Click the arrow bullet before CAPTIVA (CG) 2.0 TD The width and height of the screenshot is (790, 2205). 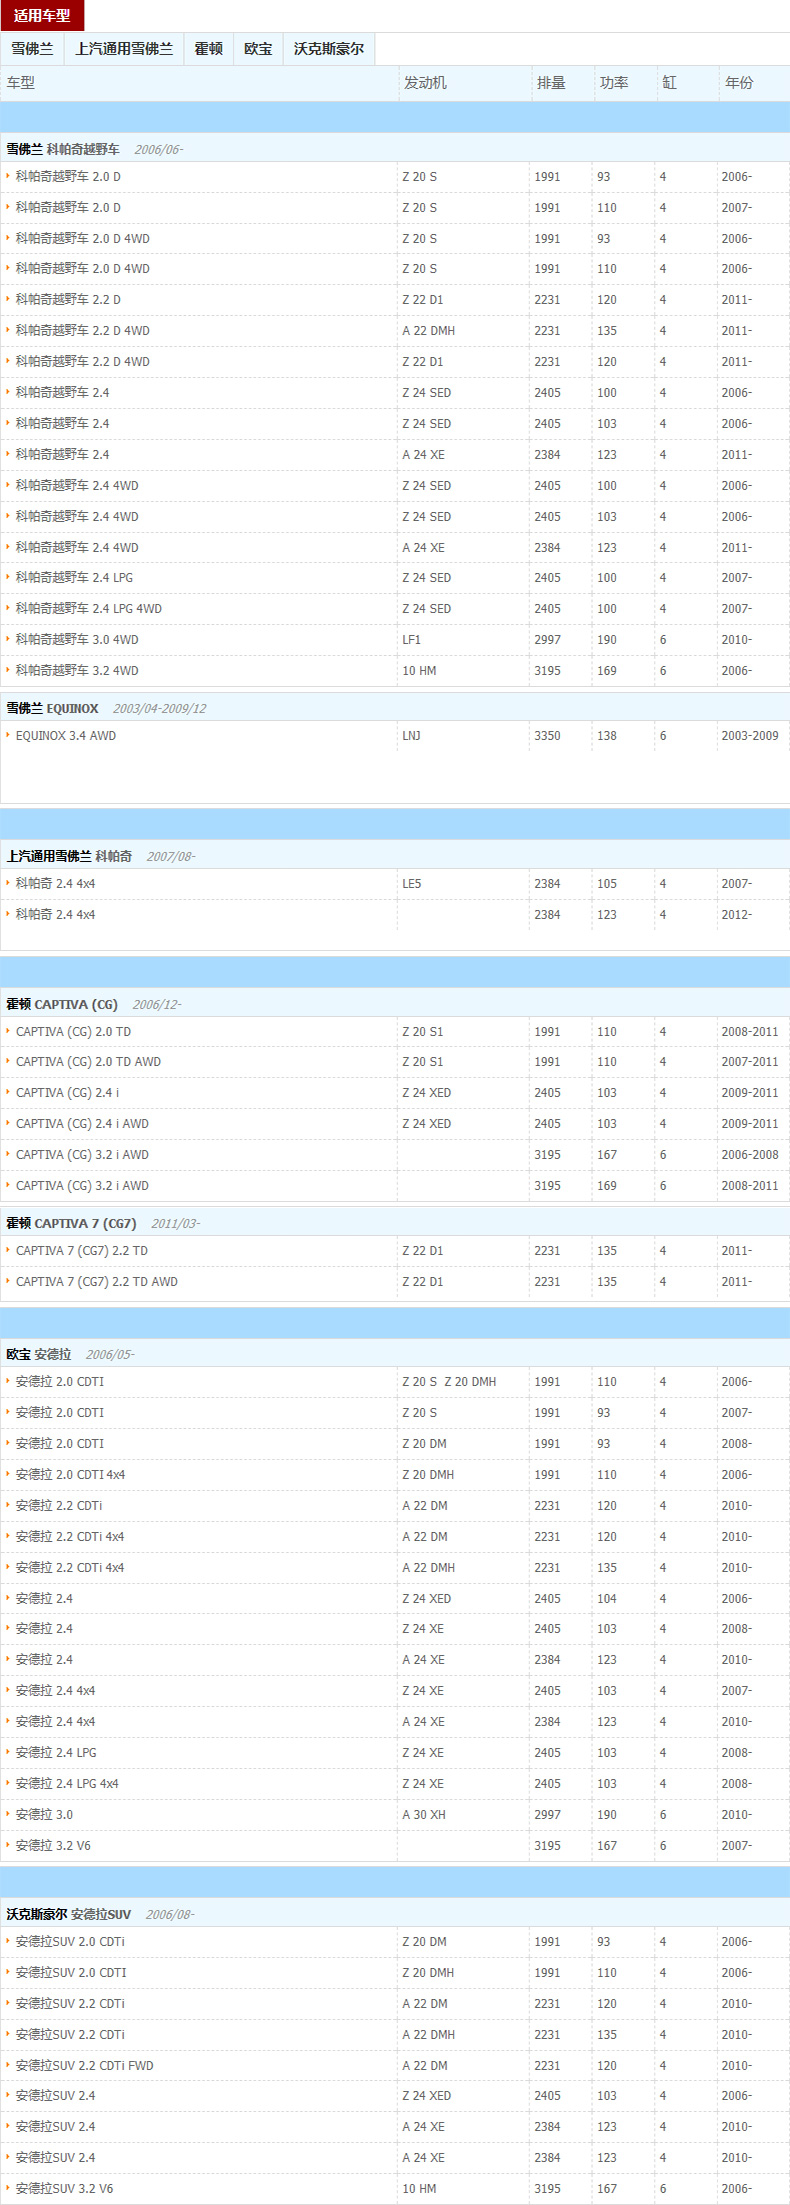click(8, 1031)
